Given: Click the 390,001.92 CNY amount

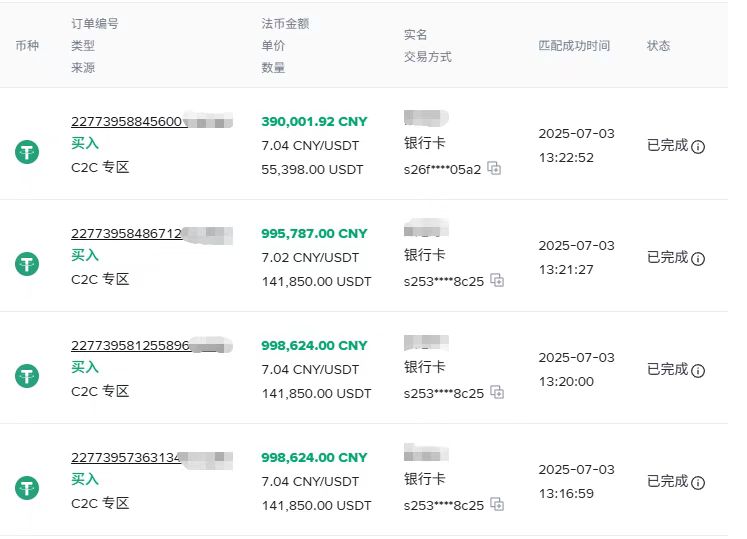Looking at the screenshot, I should coord(314,122).
